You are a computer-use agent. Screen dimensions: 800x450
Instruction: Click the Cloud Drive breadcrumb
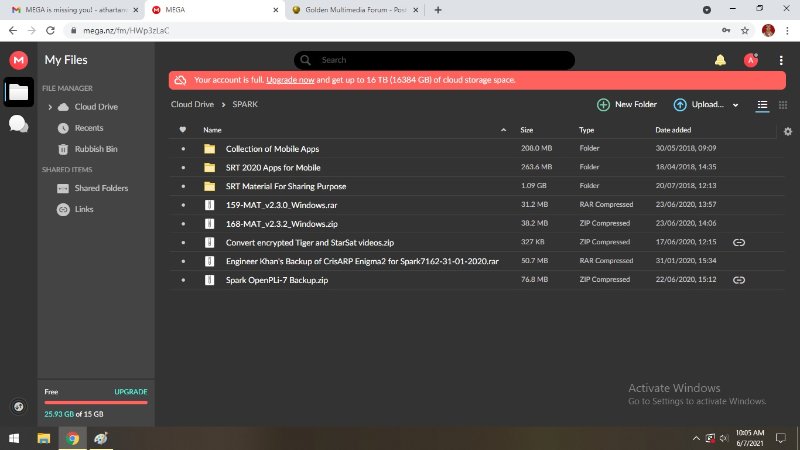[x=192, y=104]
